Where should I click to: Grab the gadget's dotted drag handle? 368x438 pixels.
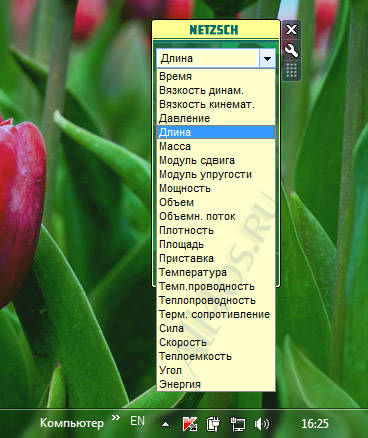(291, 70)
